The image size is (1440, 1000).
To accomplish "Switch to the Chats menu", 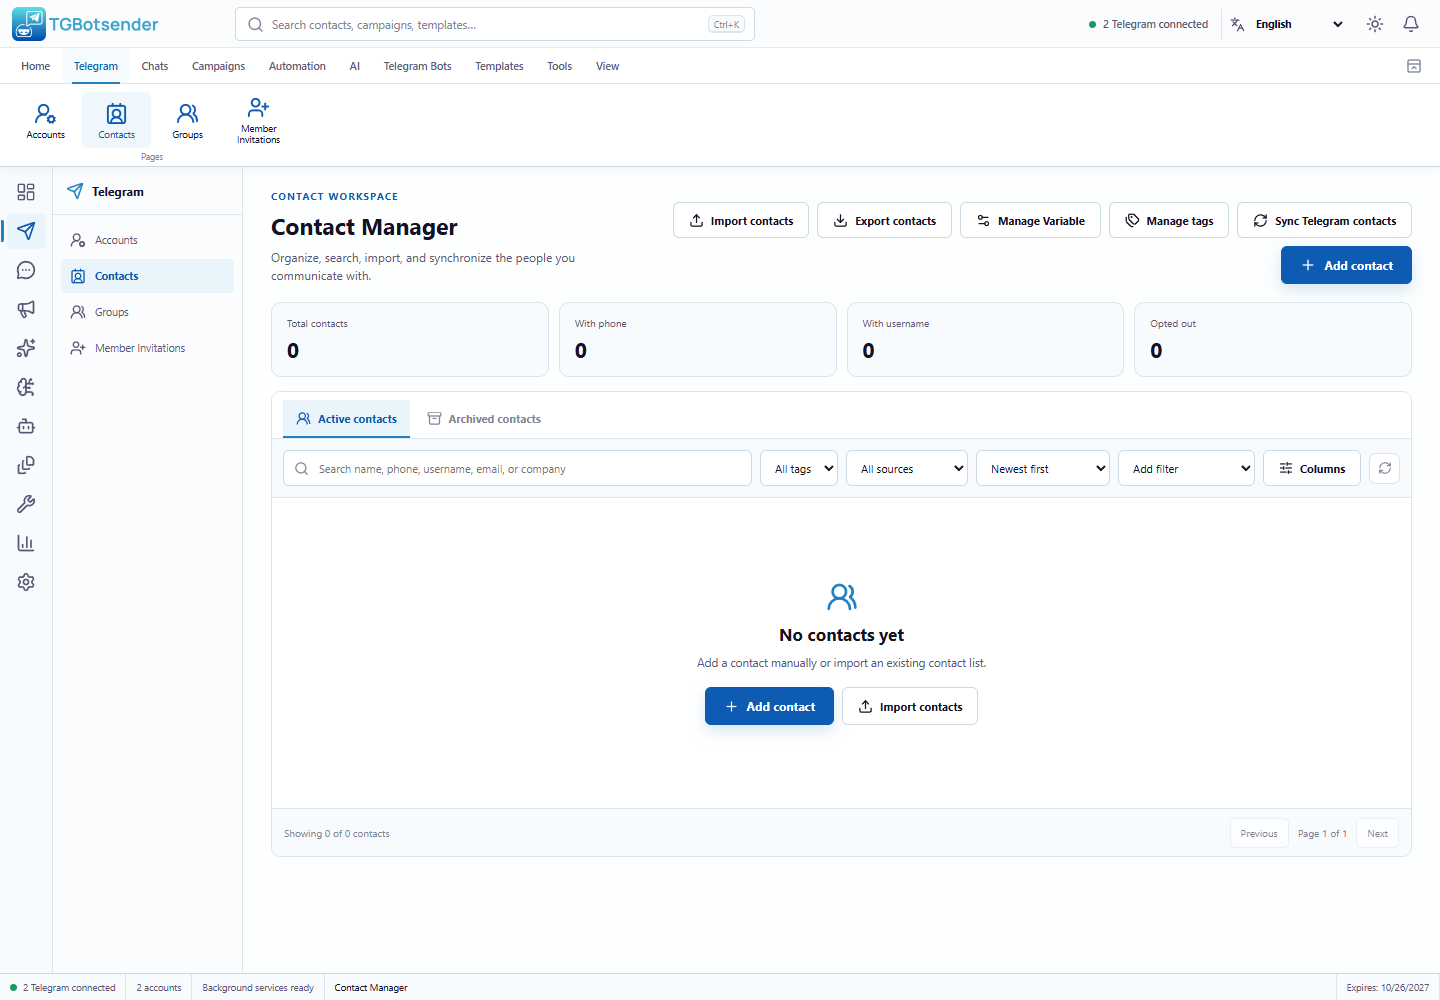I will (x=155, y=66).
